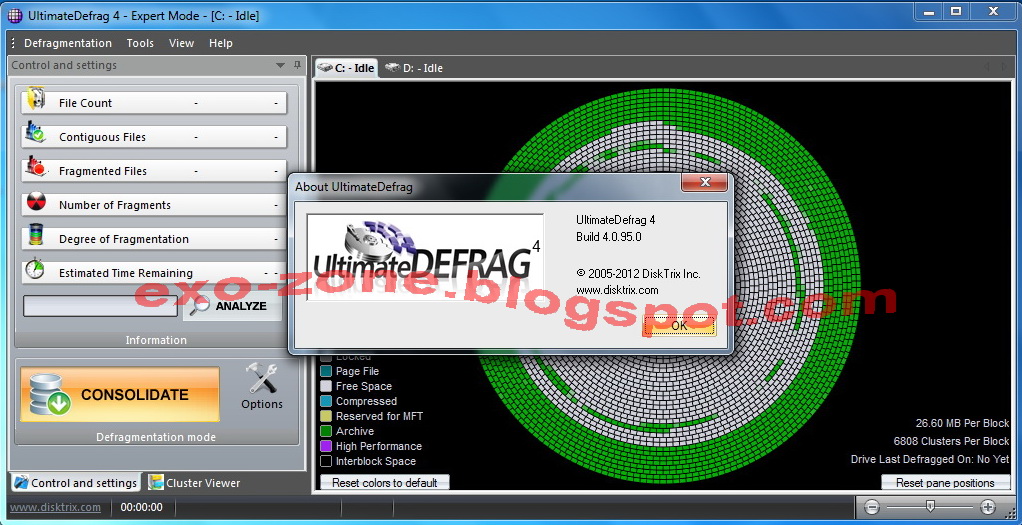
Task: Click Reset pane positions
Action: click(945, 483)
